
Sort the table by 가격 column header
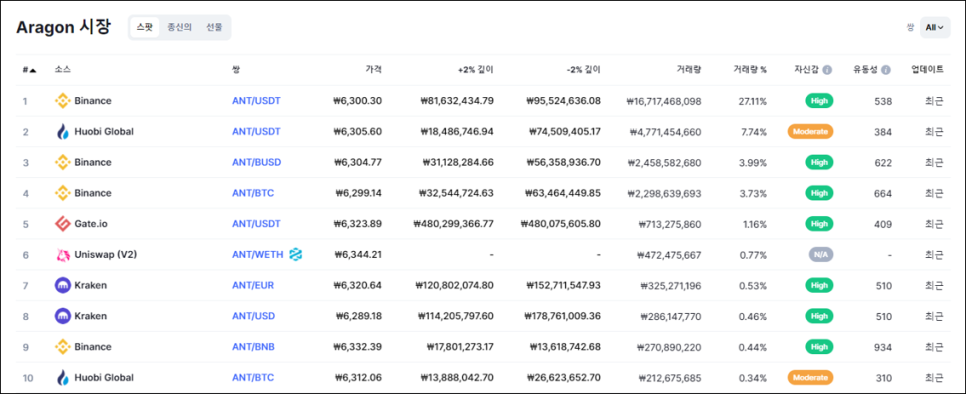coord(373,70)
